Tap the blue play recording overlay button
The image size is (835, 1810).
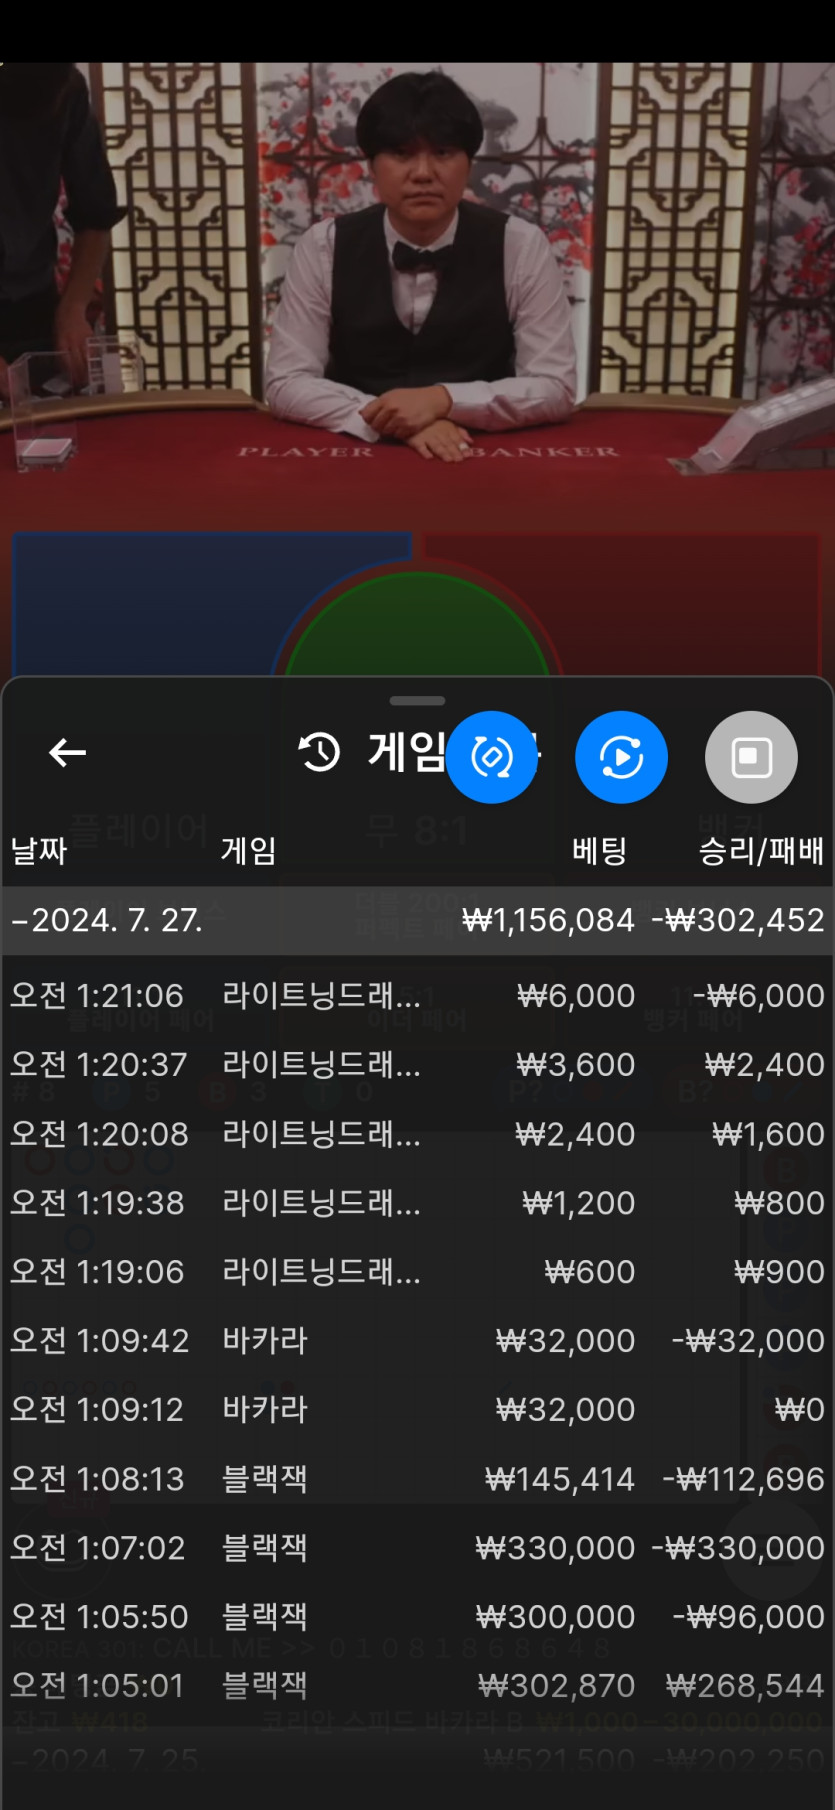(621, 757)
